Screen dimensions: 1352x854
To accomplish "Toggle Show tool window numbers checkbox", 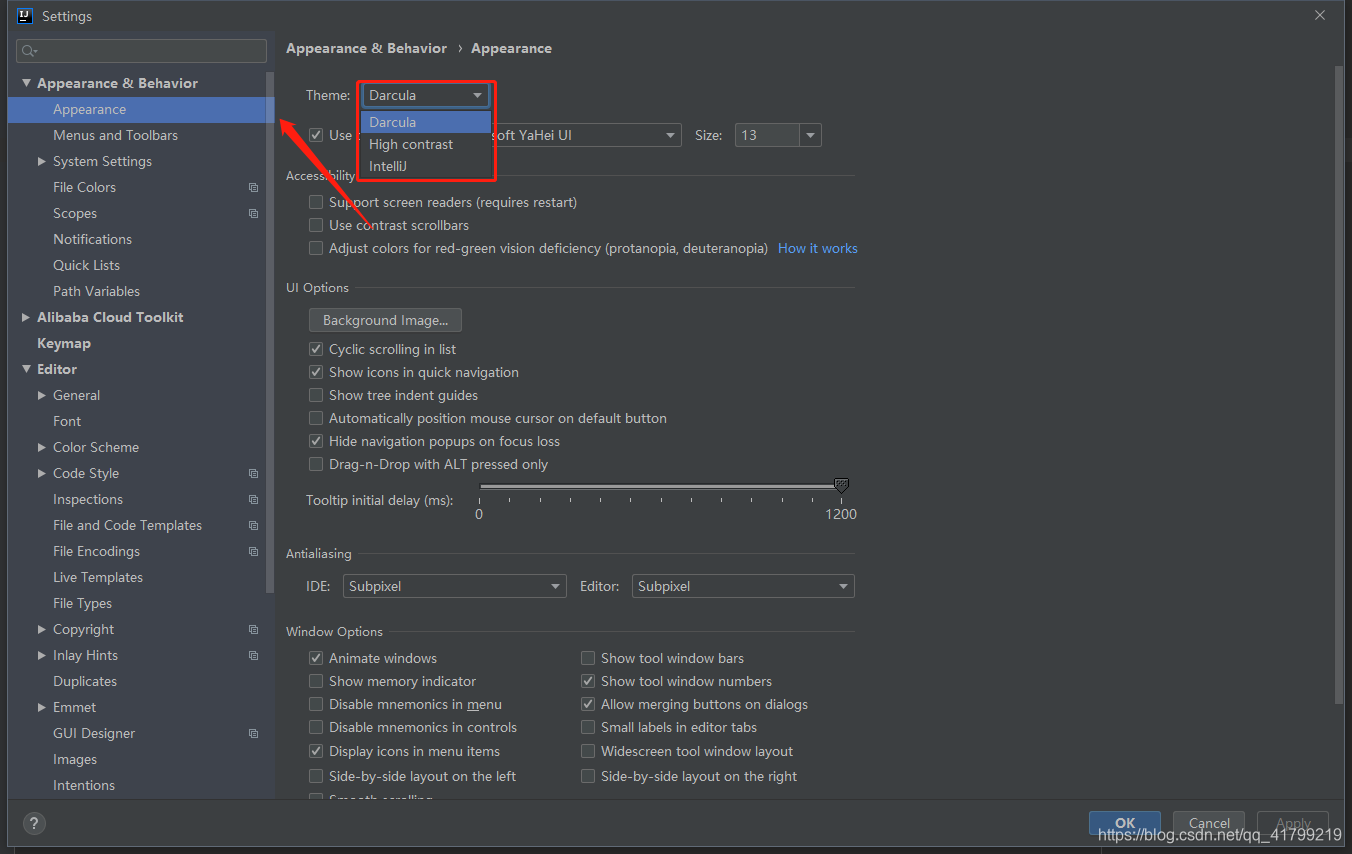I will coord(588,681).
